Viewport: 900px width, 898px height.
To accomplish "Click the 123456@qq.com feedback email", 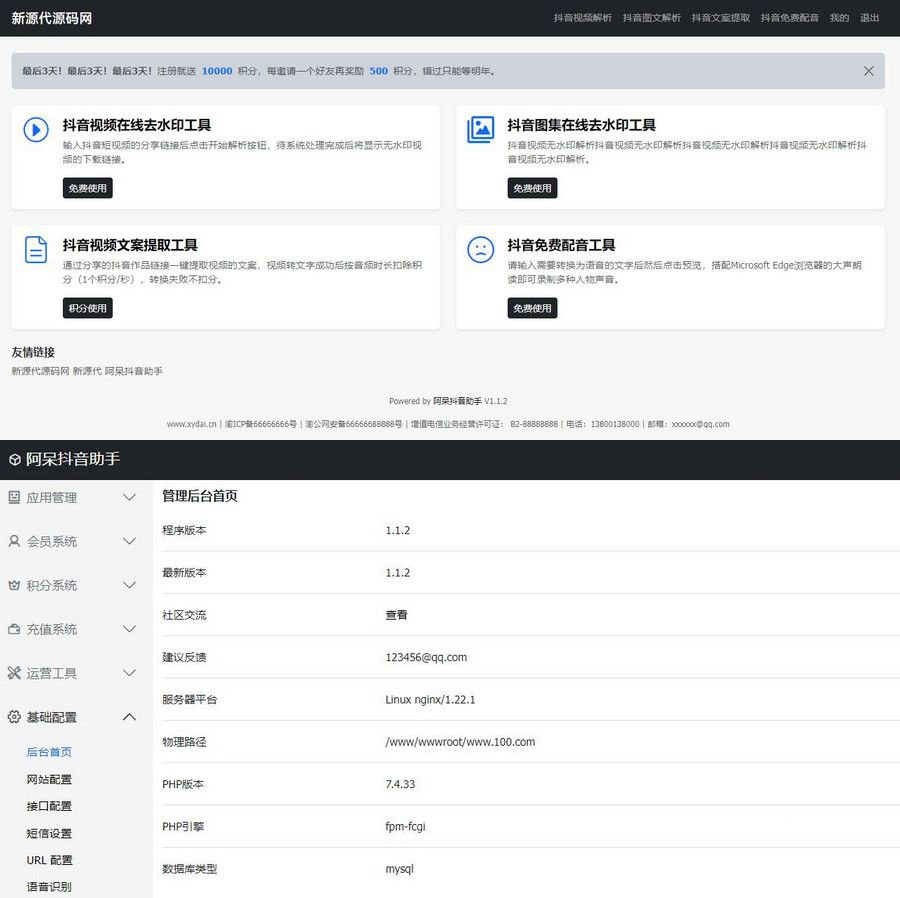I will click(426, 657).
